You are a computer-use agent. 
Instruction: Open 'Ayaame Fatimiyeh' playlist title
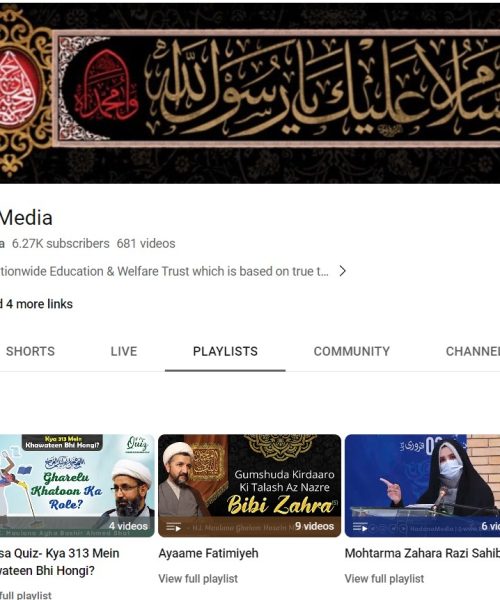pyautogui.click(x=208, y=553)
